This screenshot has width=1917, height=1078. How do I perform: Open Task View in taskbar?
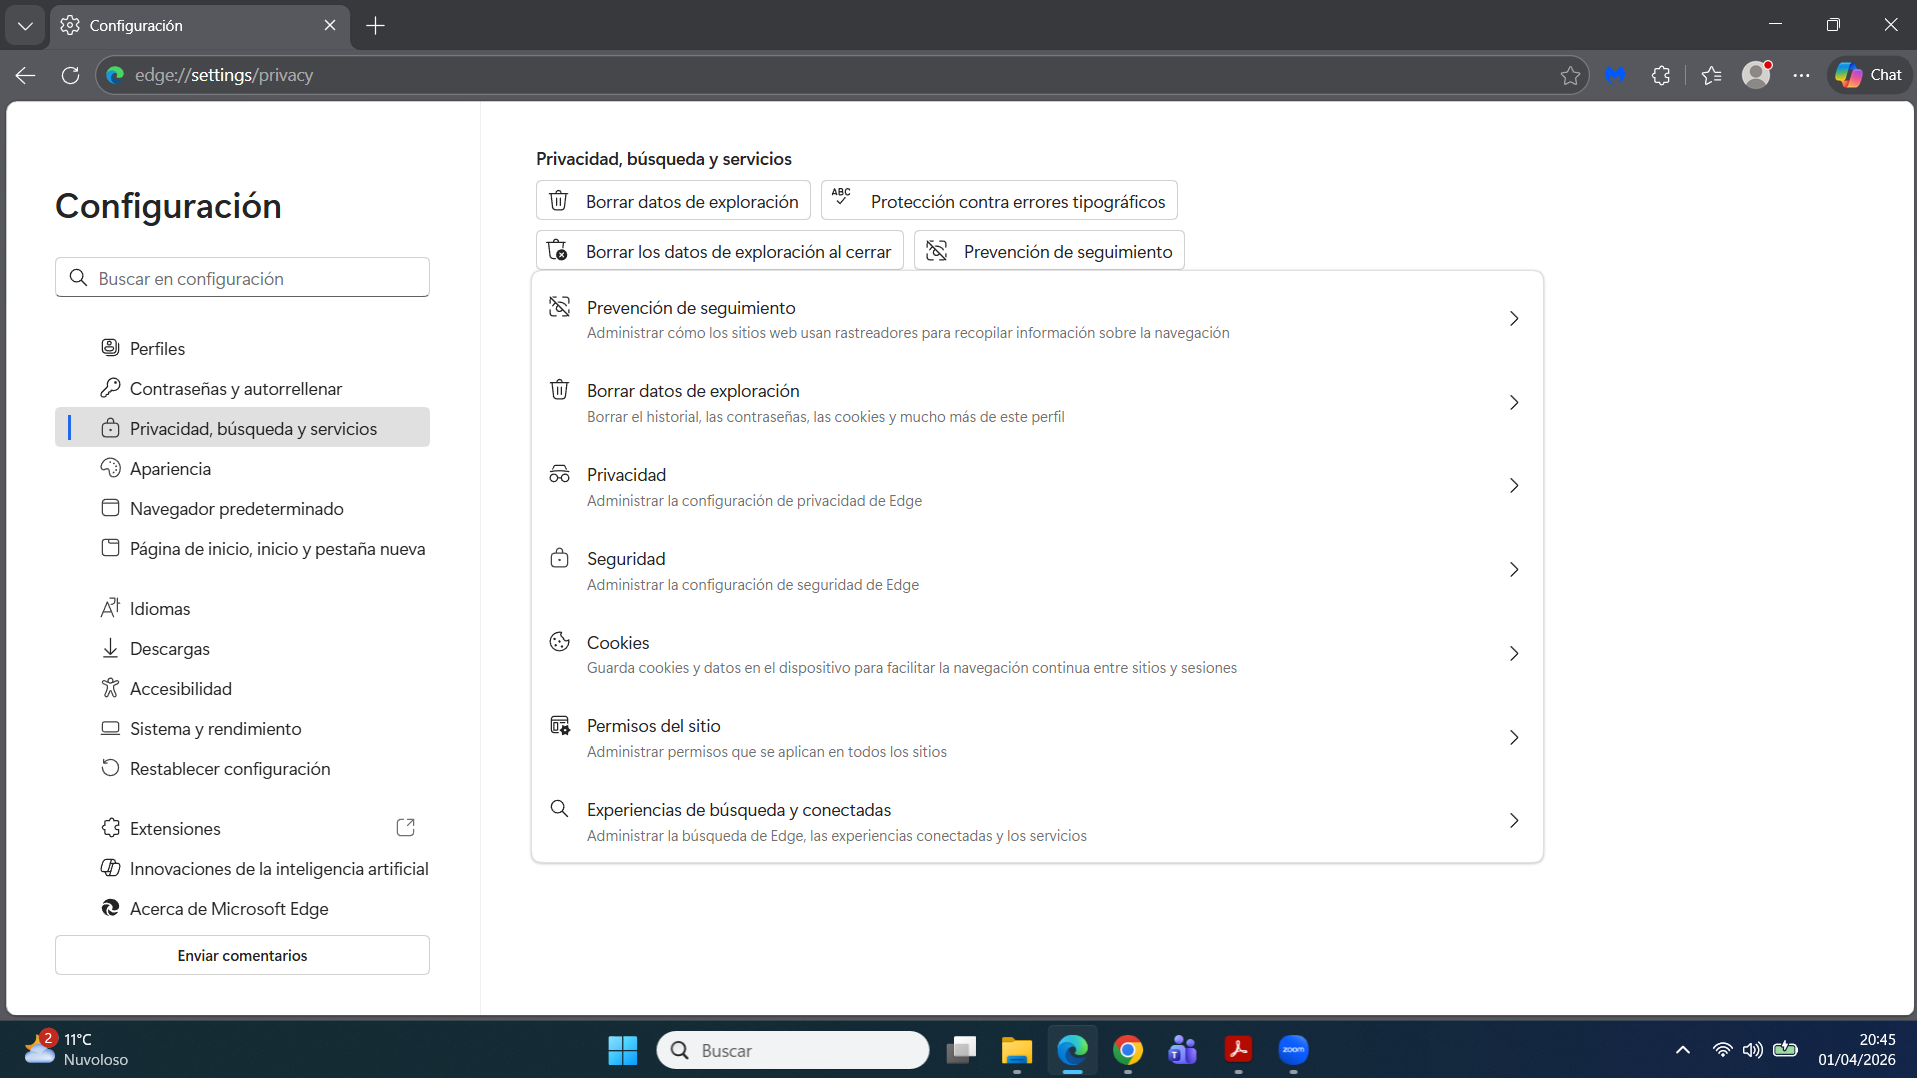click(x=961, y=1050)
